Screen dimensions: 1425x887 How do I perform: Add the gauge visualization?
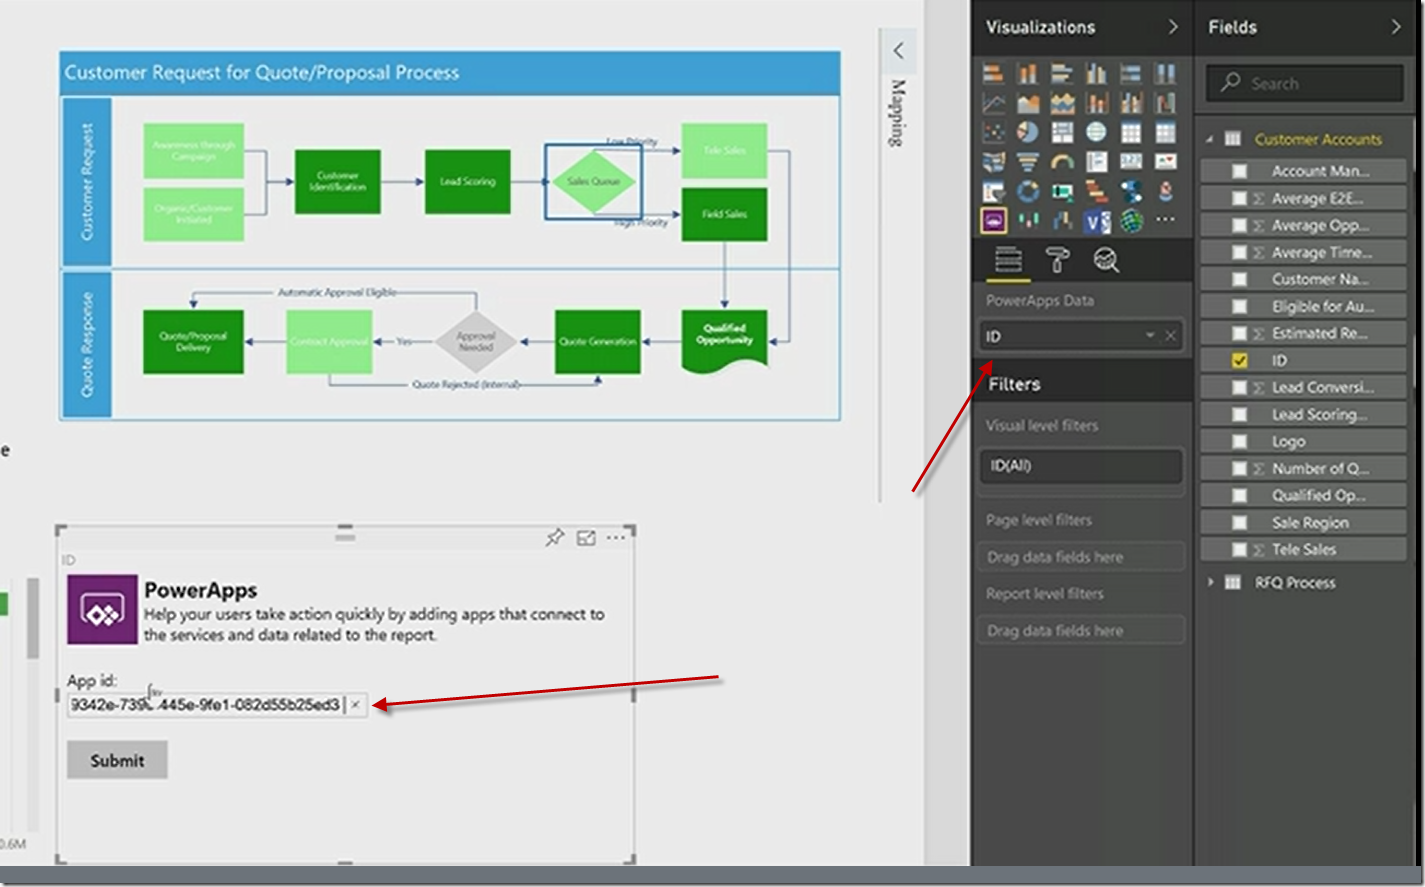pos(1062,161)
